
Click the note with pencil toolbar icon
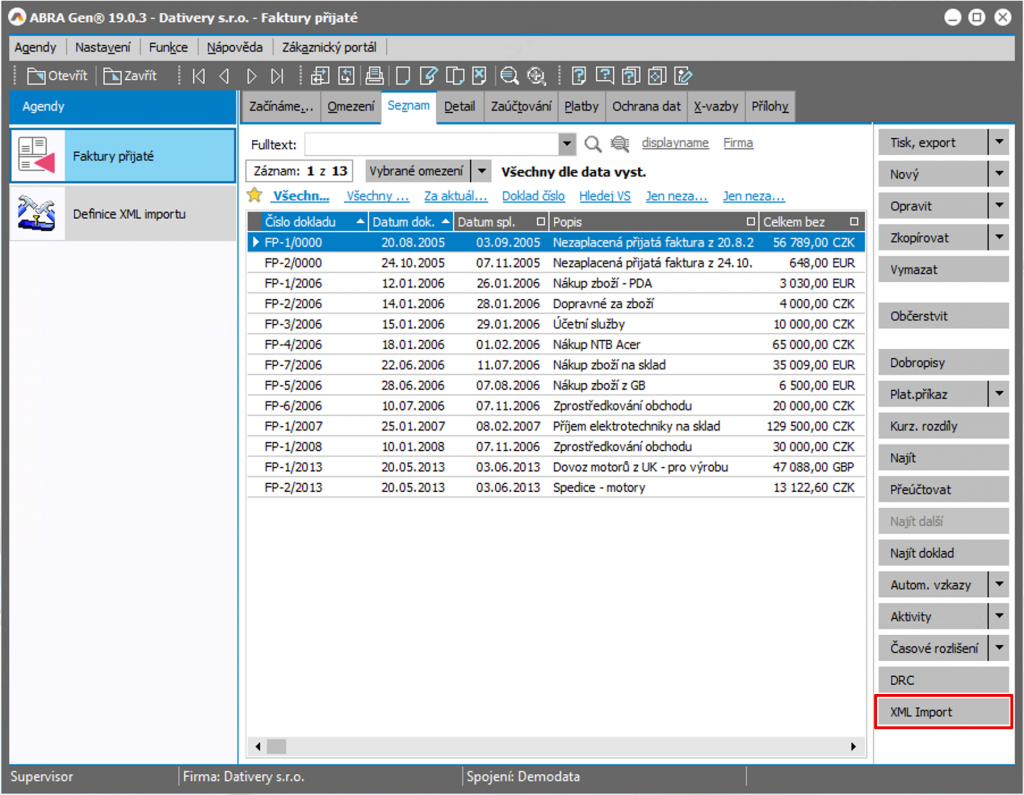683,76
